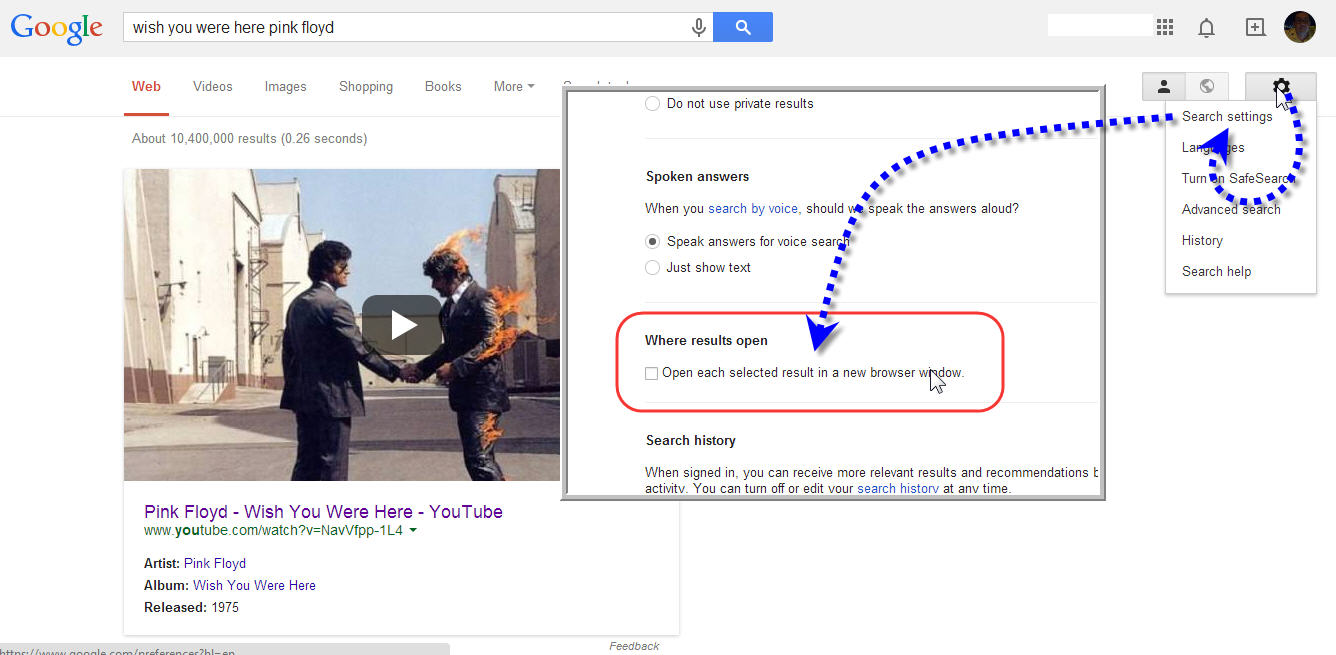This screenshot has height=655, width=1336.
Task: Expand the green arrow beside YouTube URL
Action: (x=413, y=531)
